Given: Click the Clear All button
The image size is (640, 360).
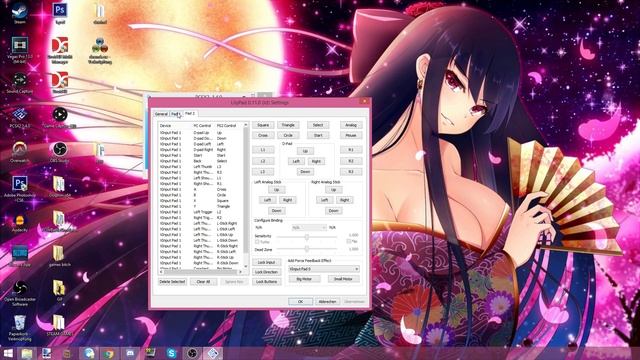Looking at the screenshot, I should (x=203, y=282).
